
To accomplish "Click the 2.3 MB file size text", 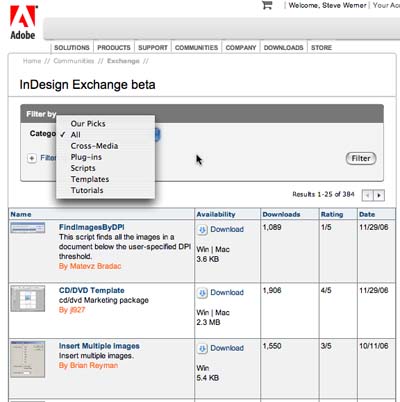I will point(208,322).
